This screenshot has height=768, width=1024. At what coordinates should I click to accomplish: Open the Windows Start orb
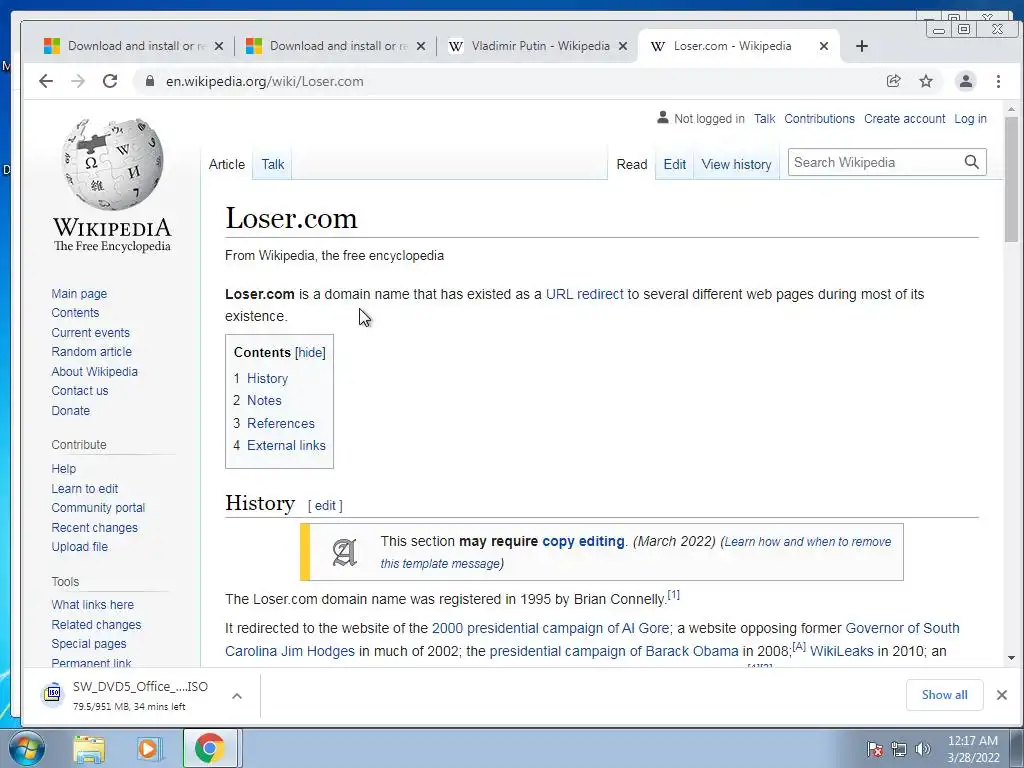pos(27,748)
